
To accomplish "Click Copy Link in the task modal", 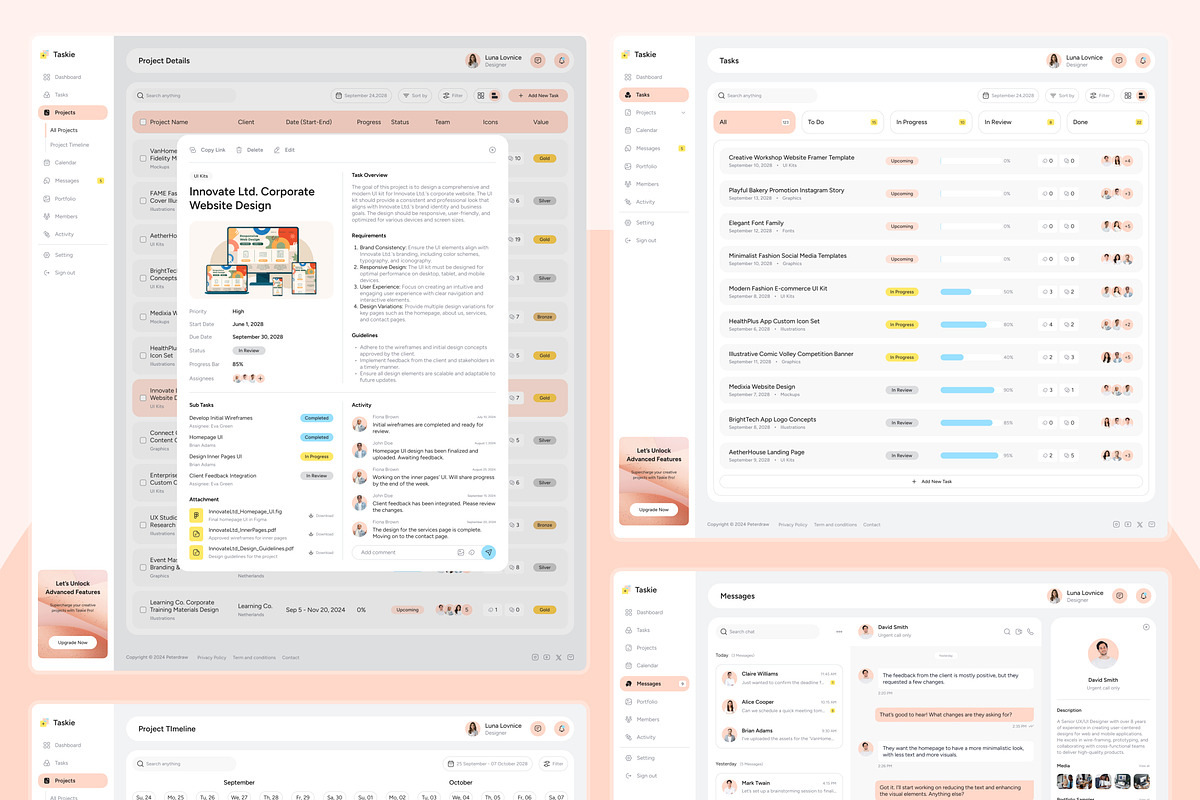I will (207, 150).
